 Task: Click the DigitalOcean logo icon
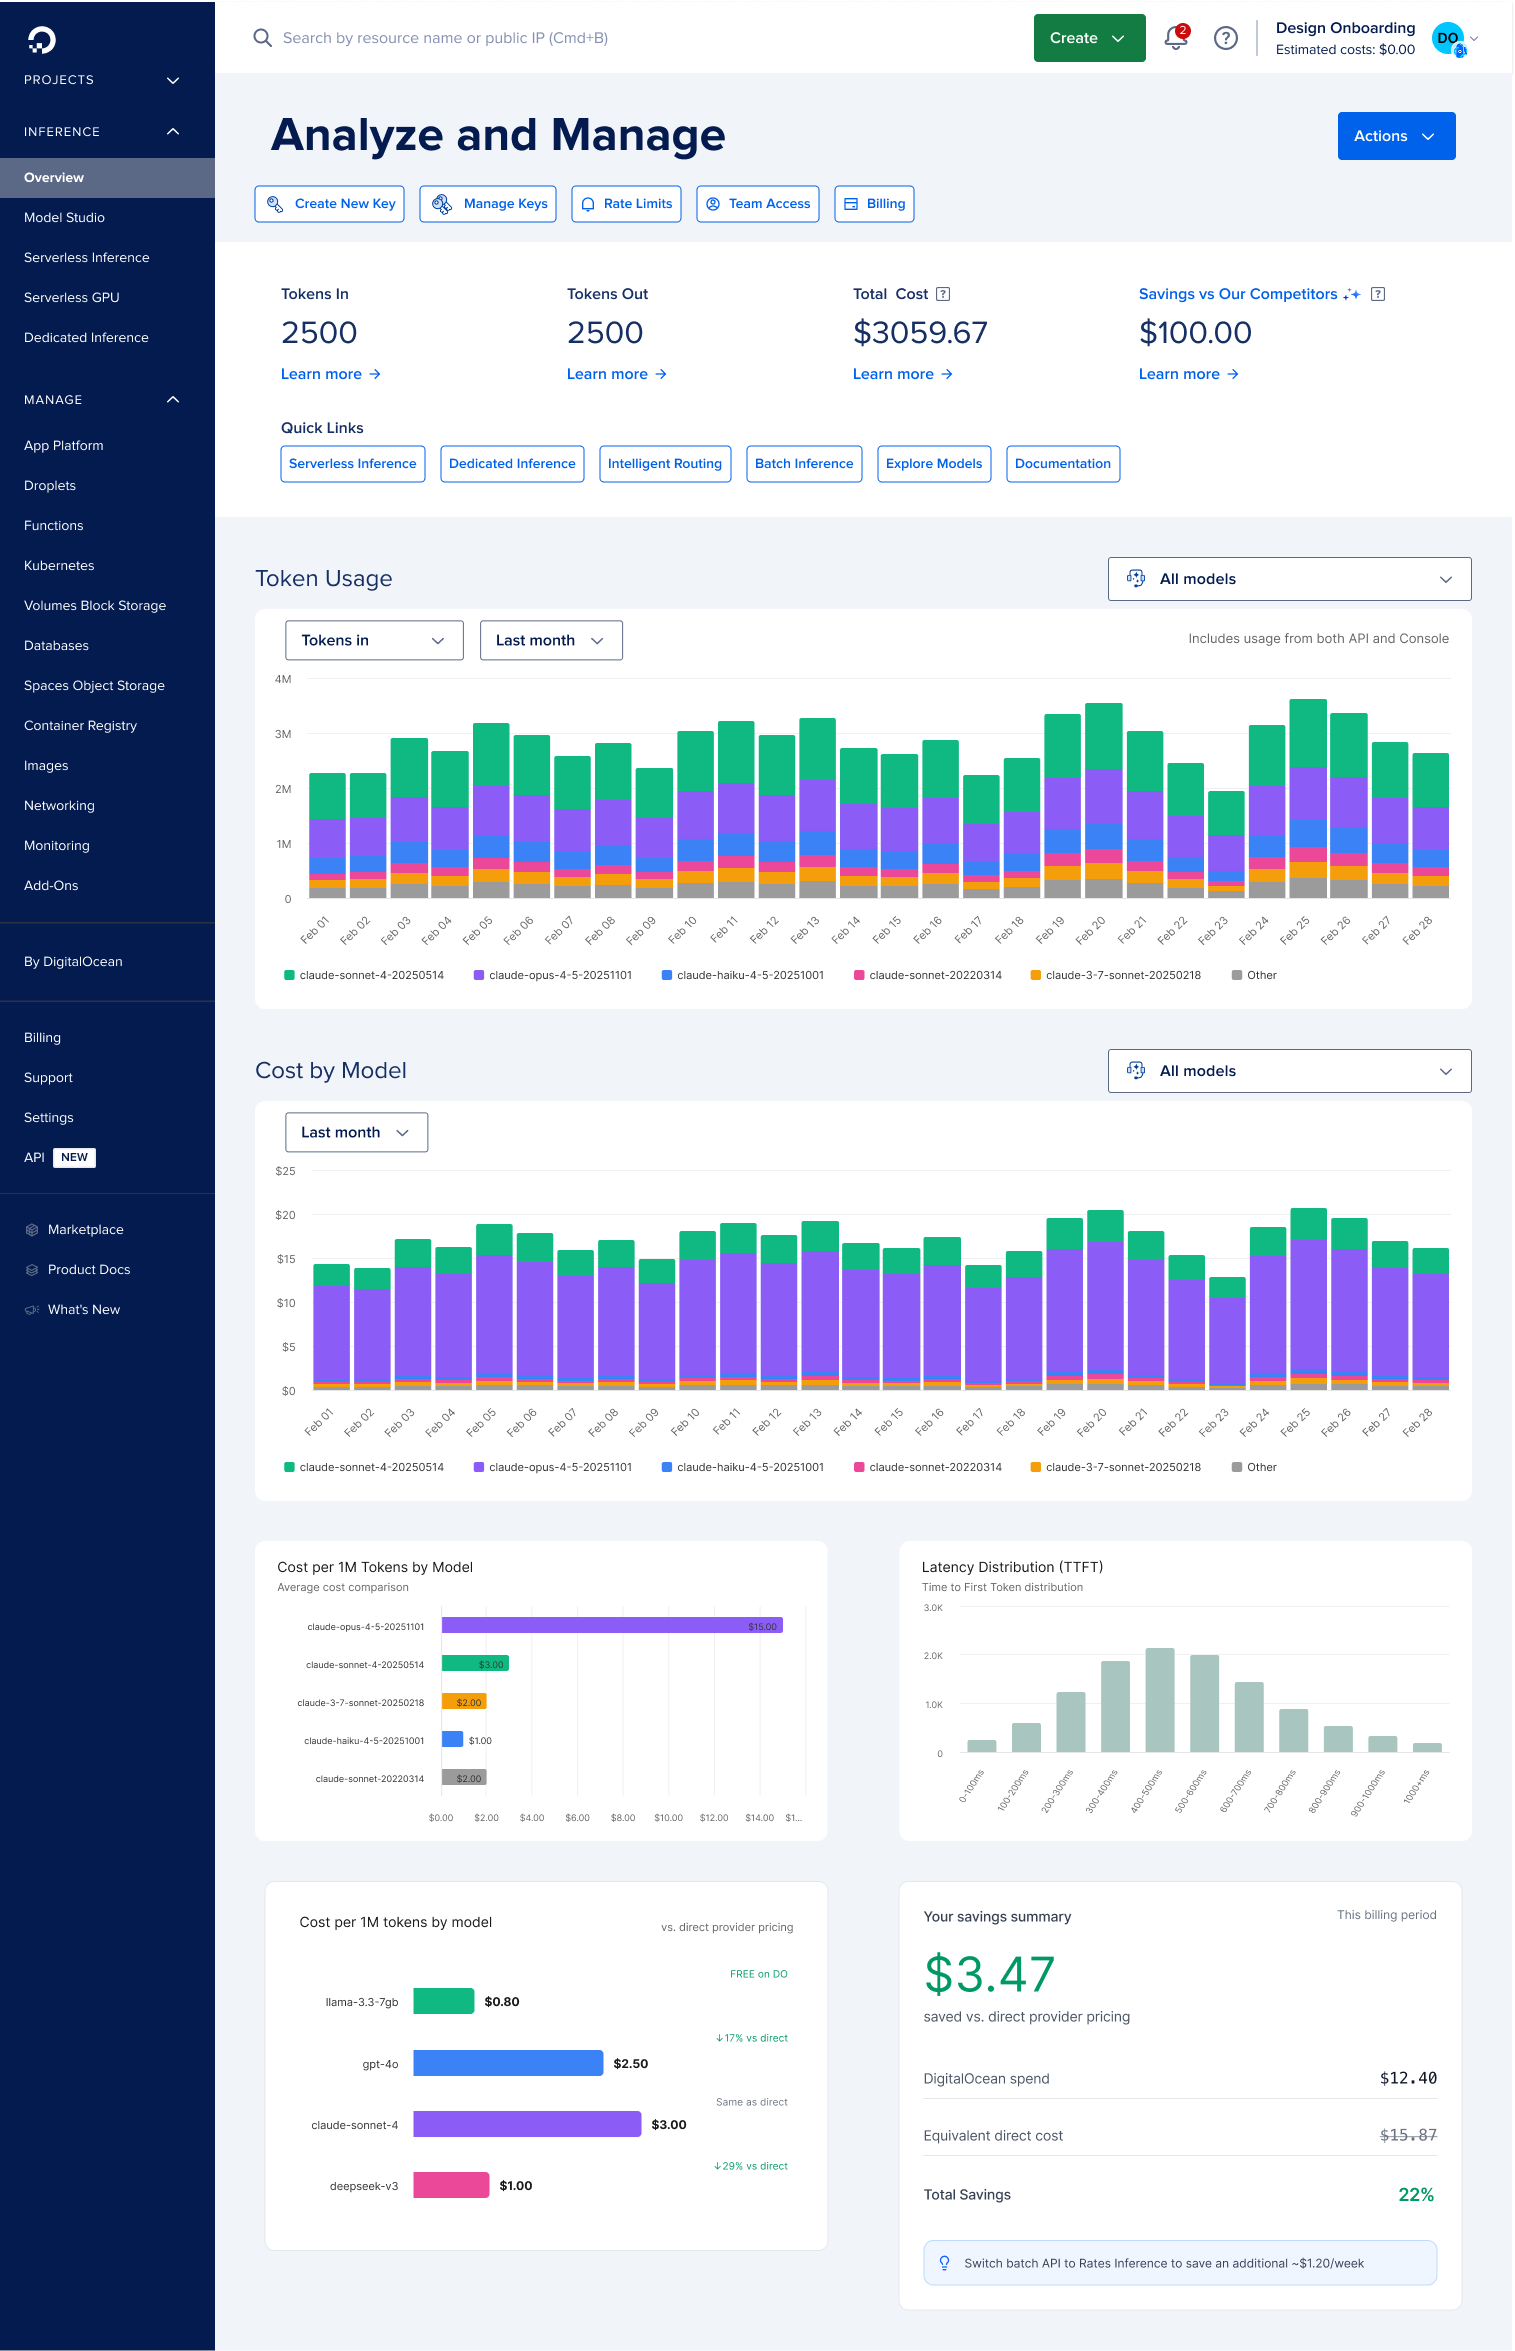coord(41,40)
